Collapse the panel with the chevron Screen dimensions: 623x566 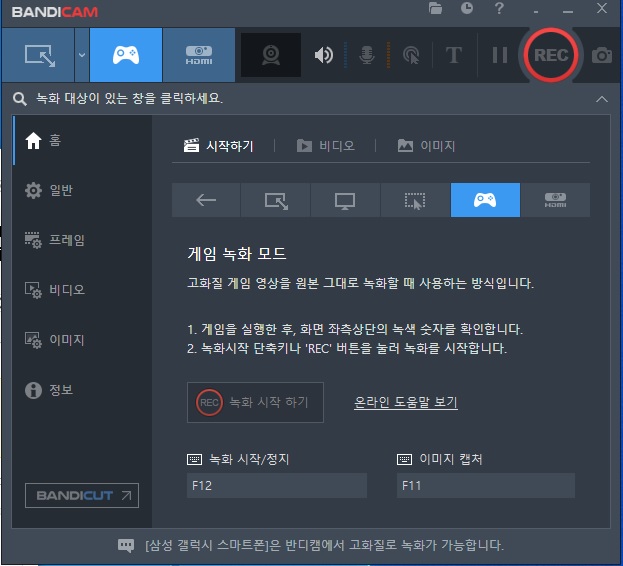602,99
